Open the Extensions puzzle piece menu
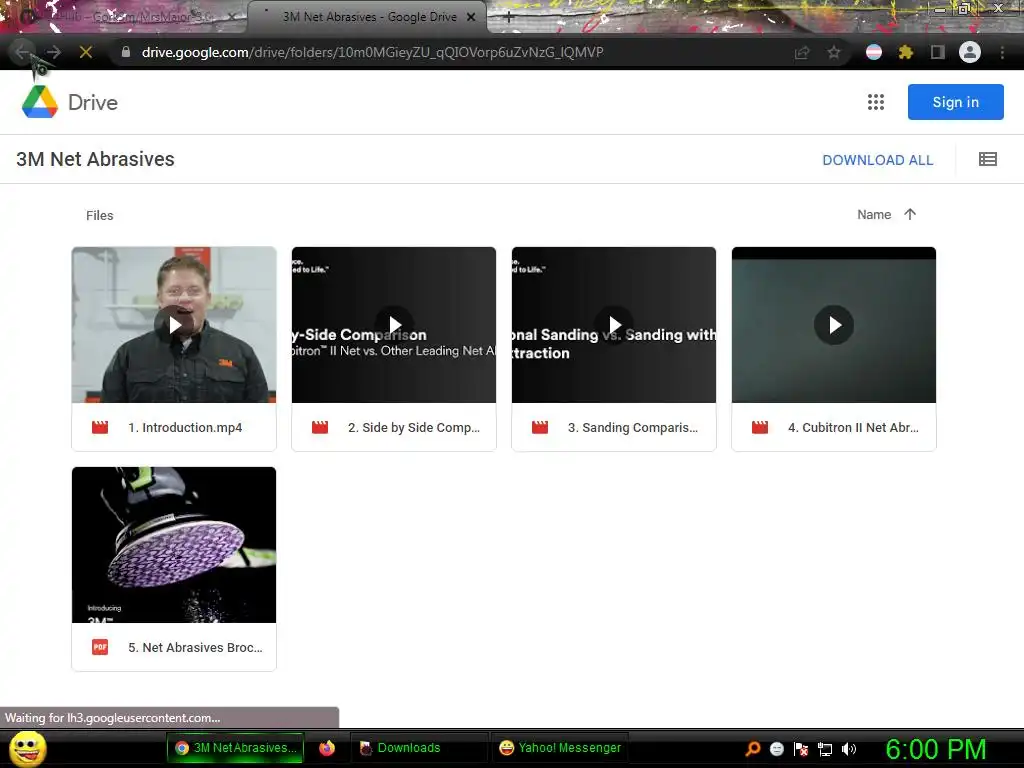 click(905, 52)
